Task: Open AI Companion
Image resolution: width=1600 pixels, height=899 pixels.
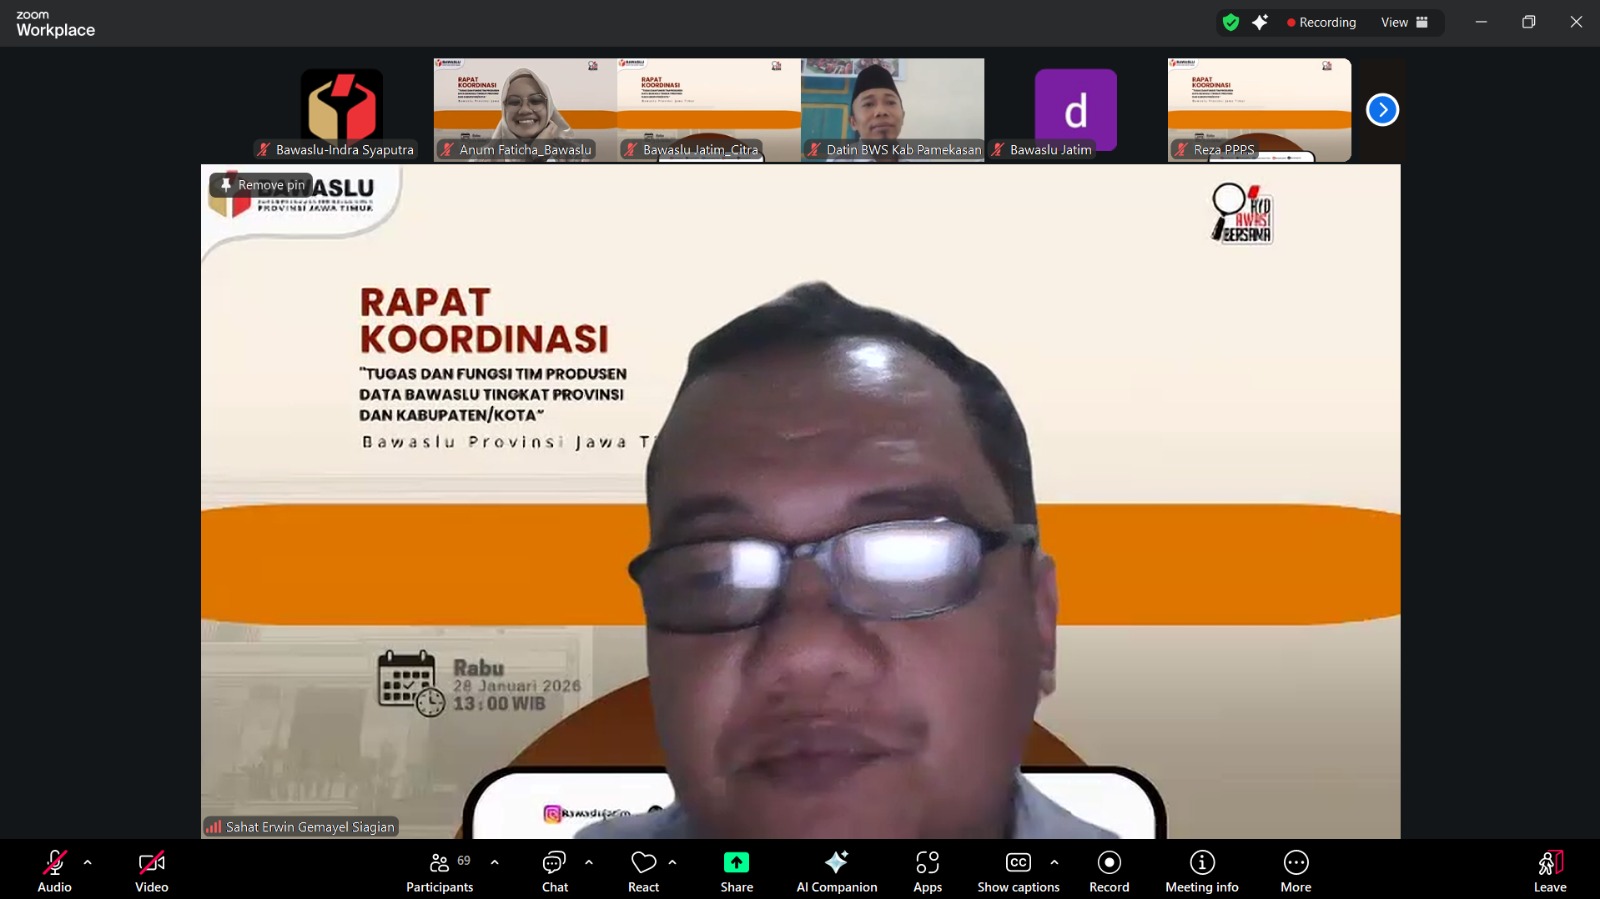Action: (x=836, y=870)
